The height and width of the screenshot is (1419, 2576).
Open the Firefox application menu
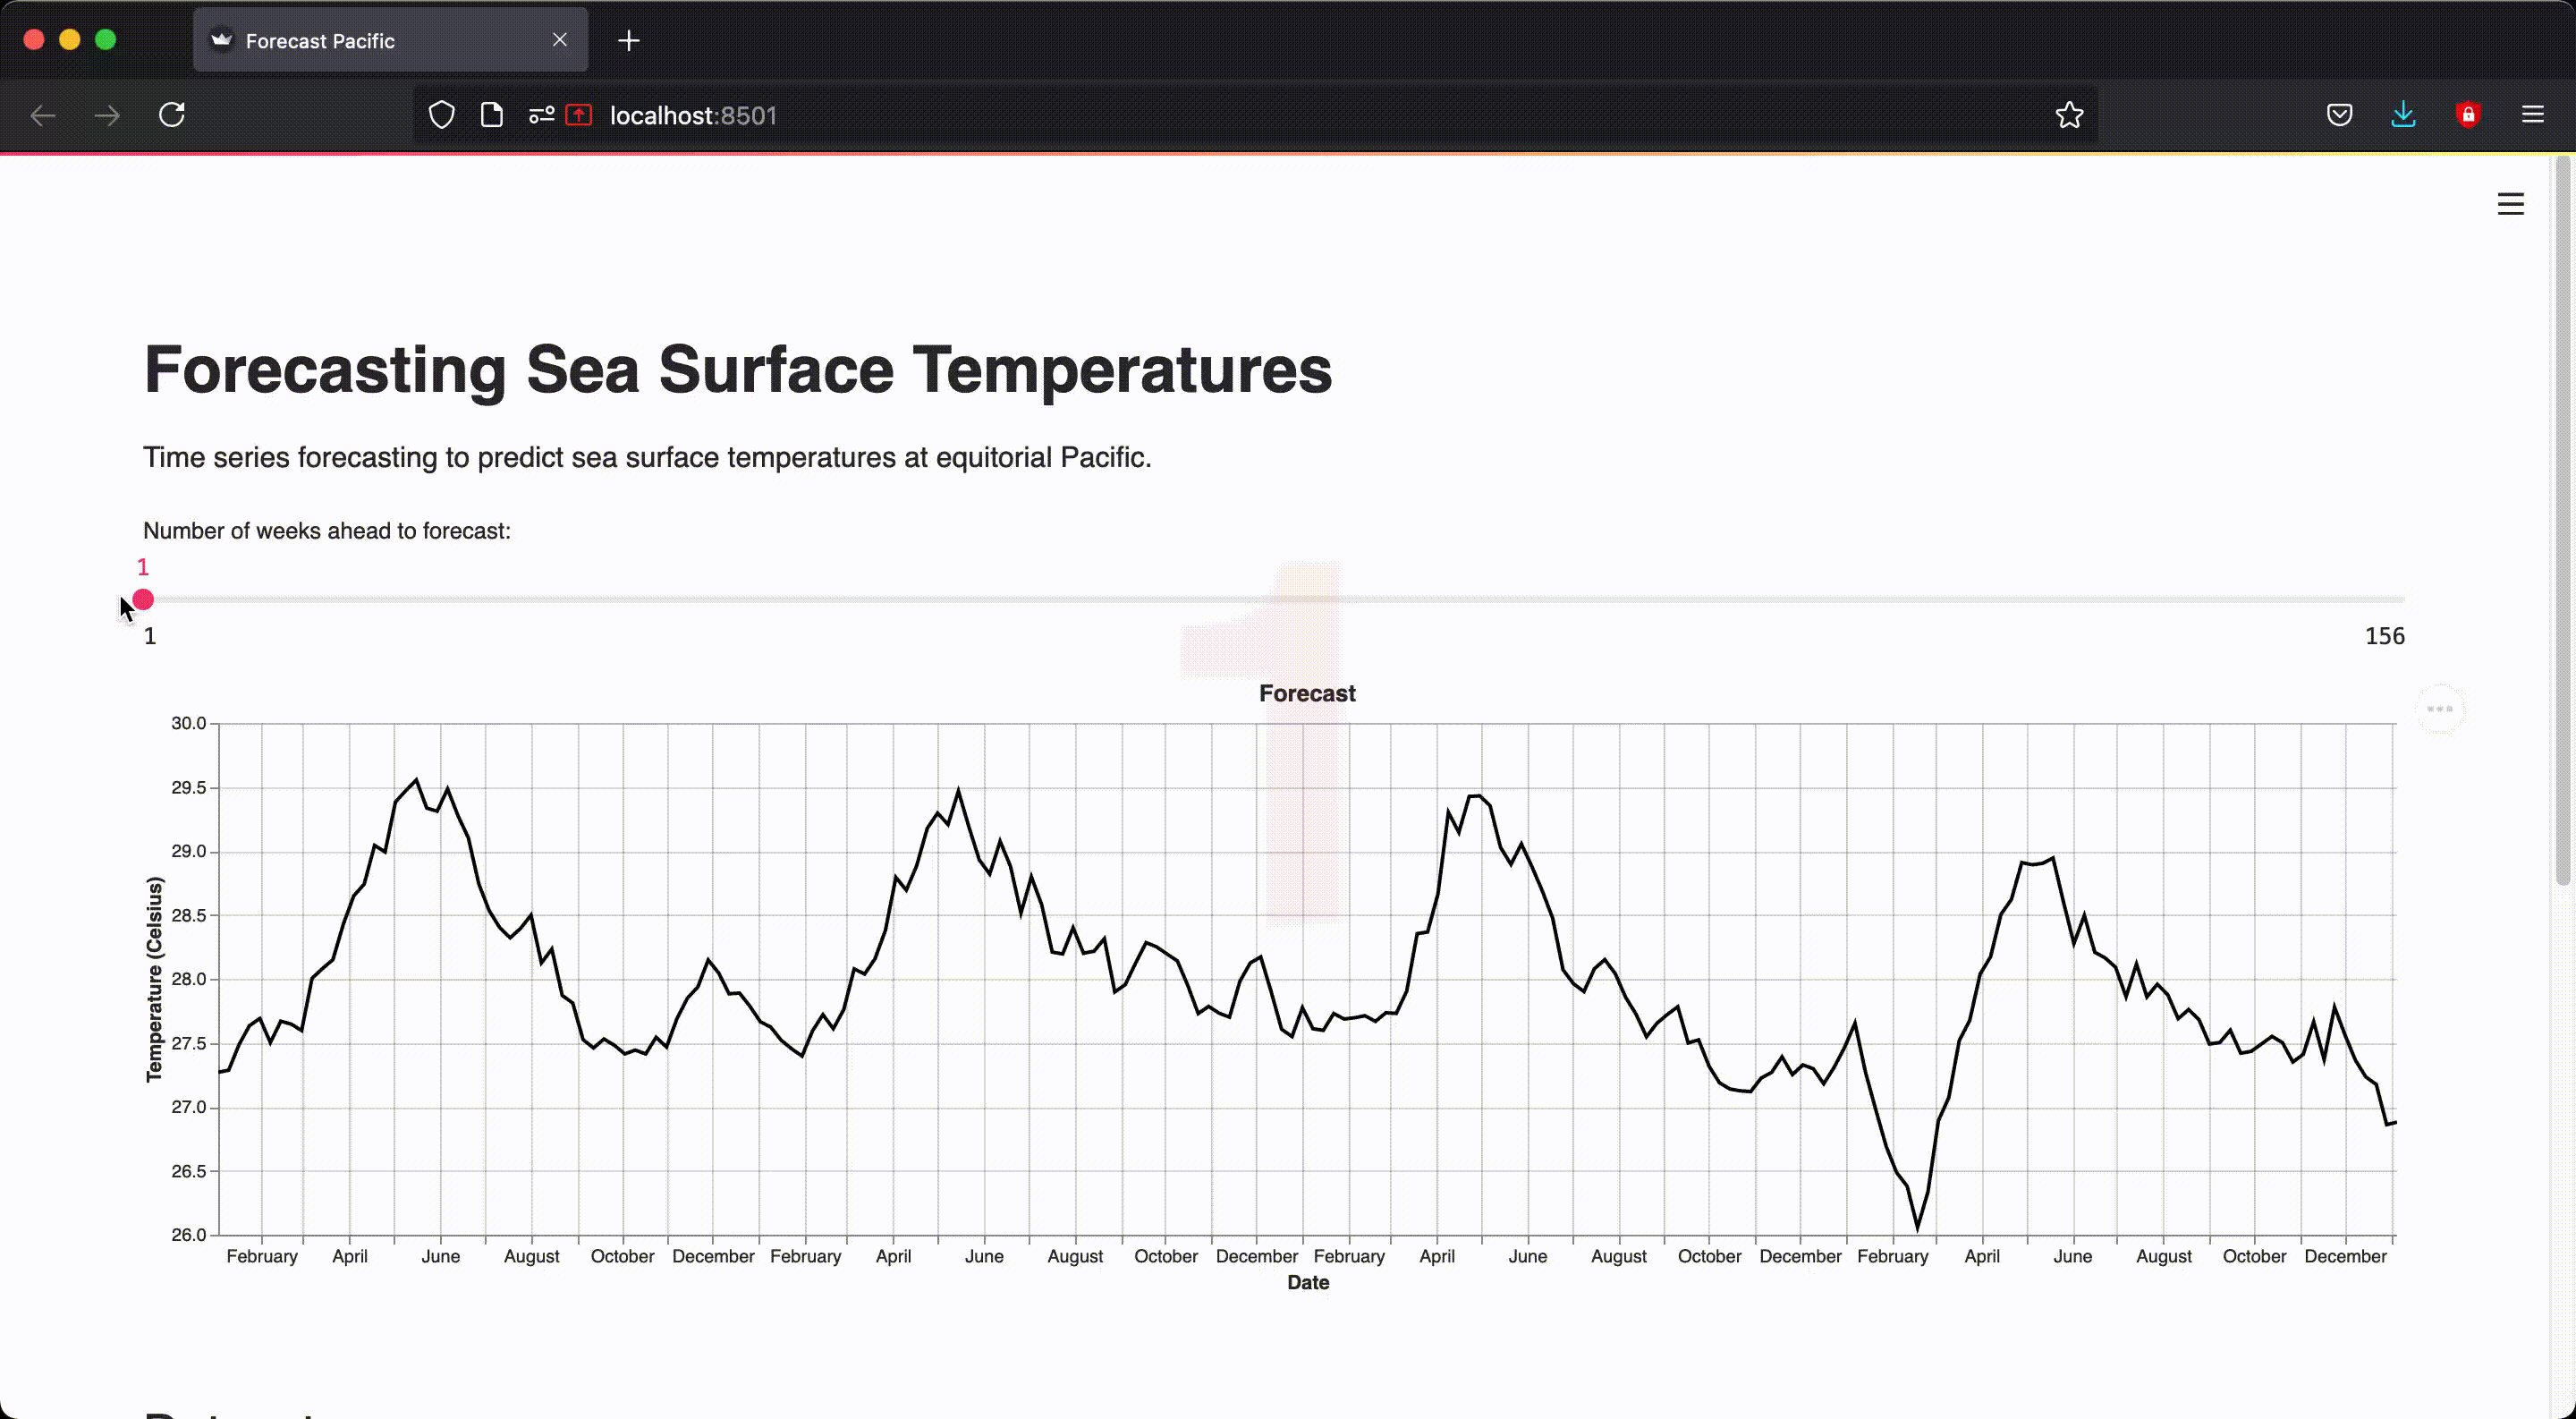click(2532, 115)
